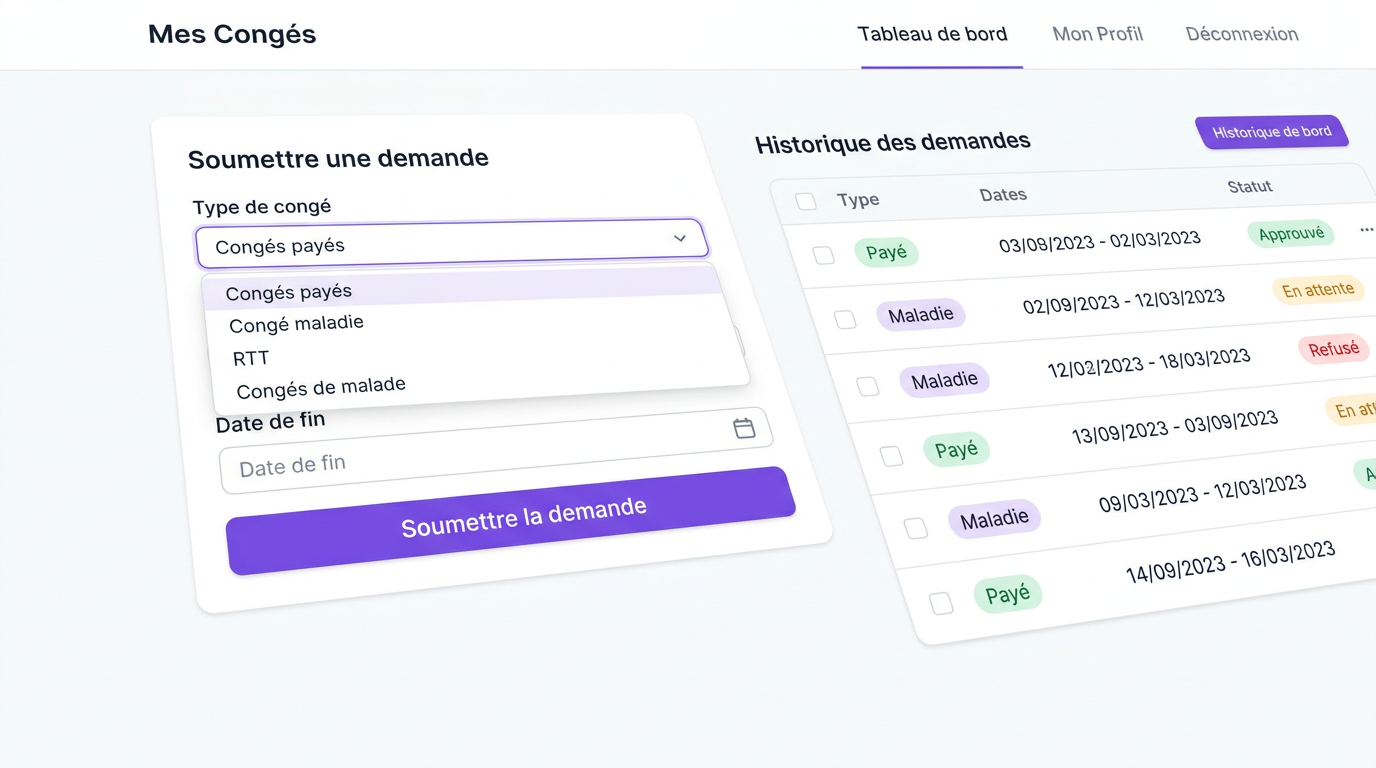The image size is (1376, 768).
Task: Click the Maladie tag in the 02/09/2023 row
Action: click(921, 315)
